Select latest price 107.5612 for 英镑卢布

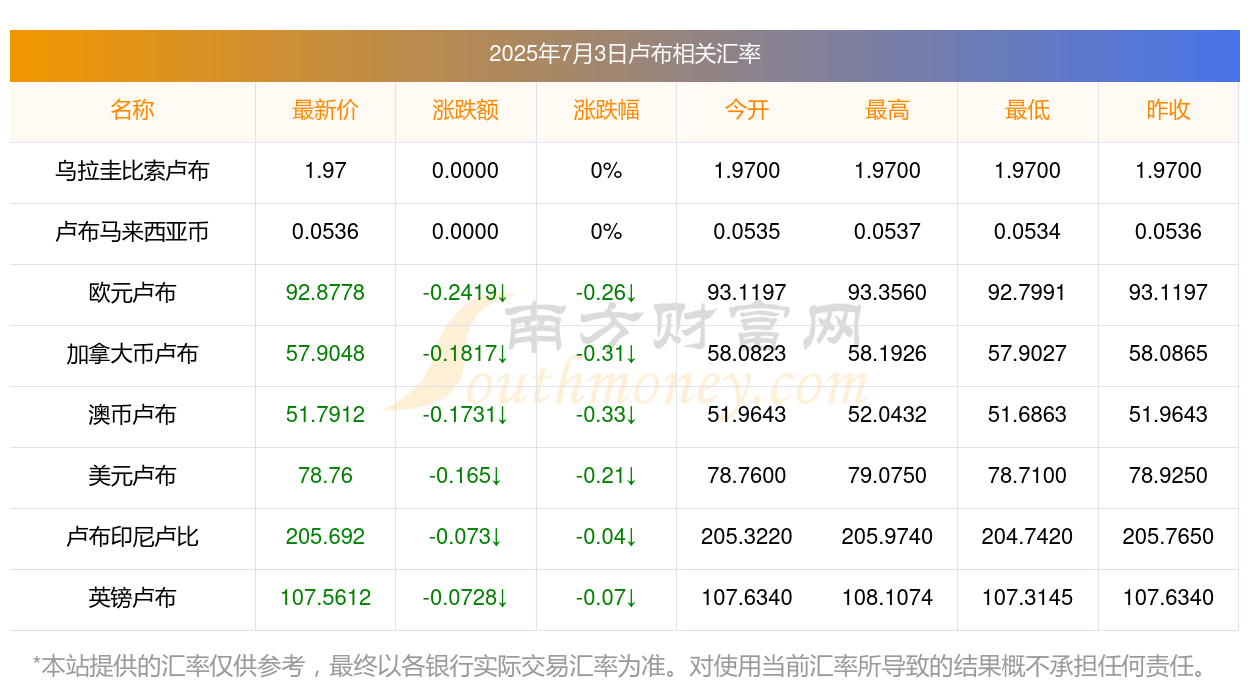pos(325,598)
